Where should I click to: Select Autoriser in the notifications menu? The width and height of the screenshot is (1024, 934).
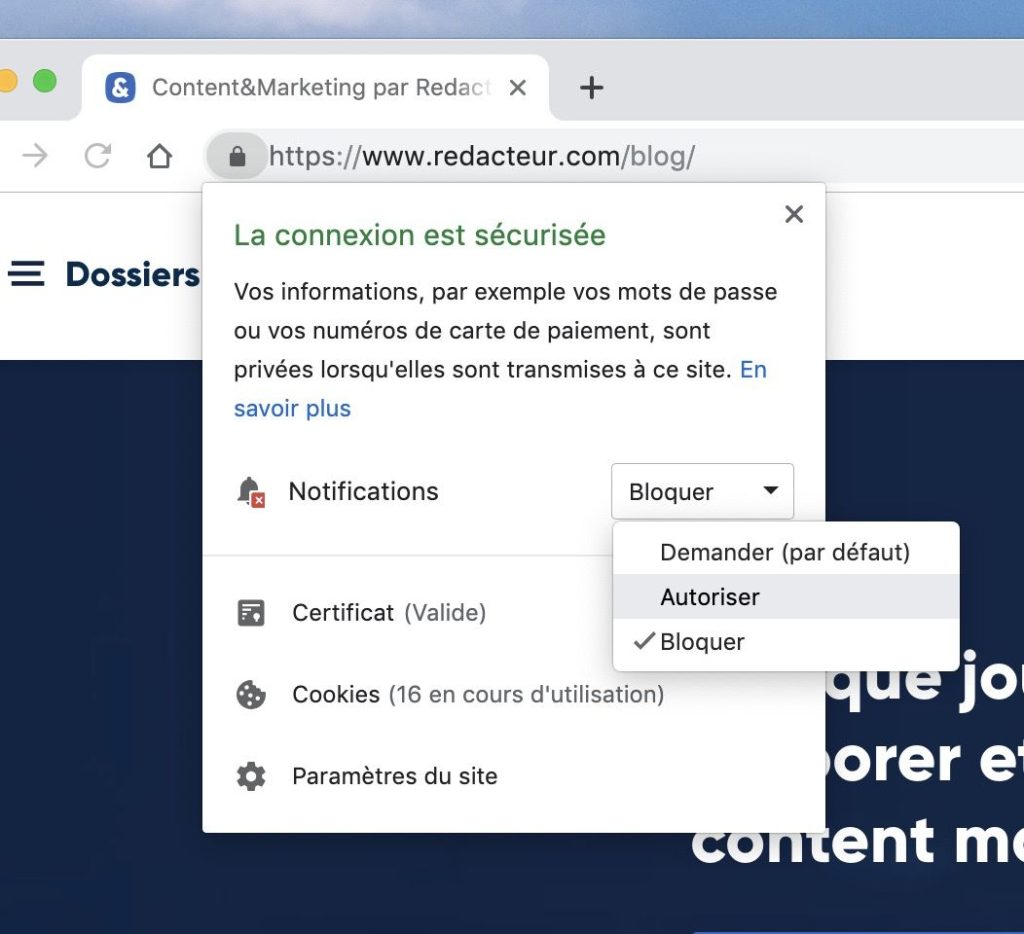coord(710,596)
